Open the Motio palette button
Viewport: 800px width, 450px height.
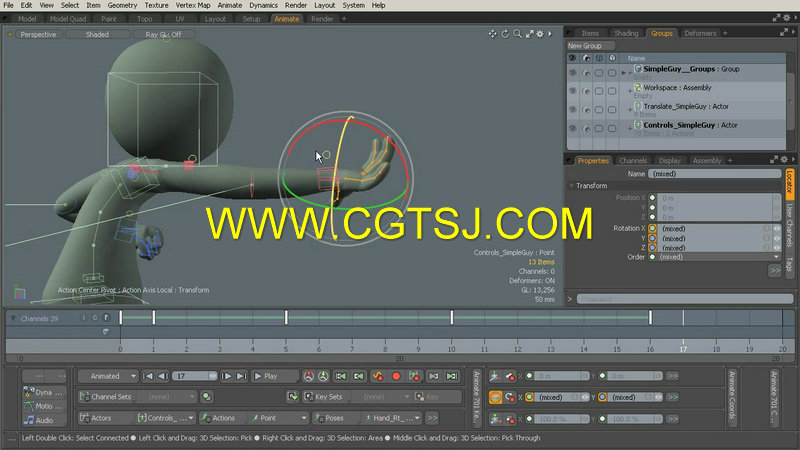[44, 406]
